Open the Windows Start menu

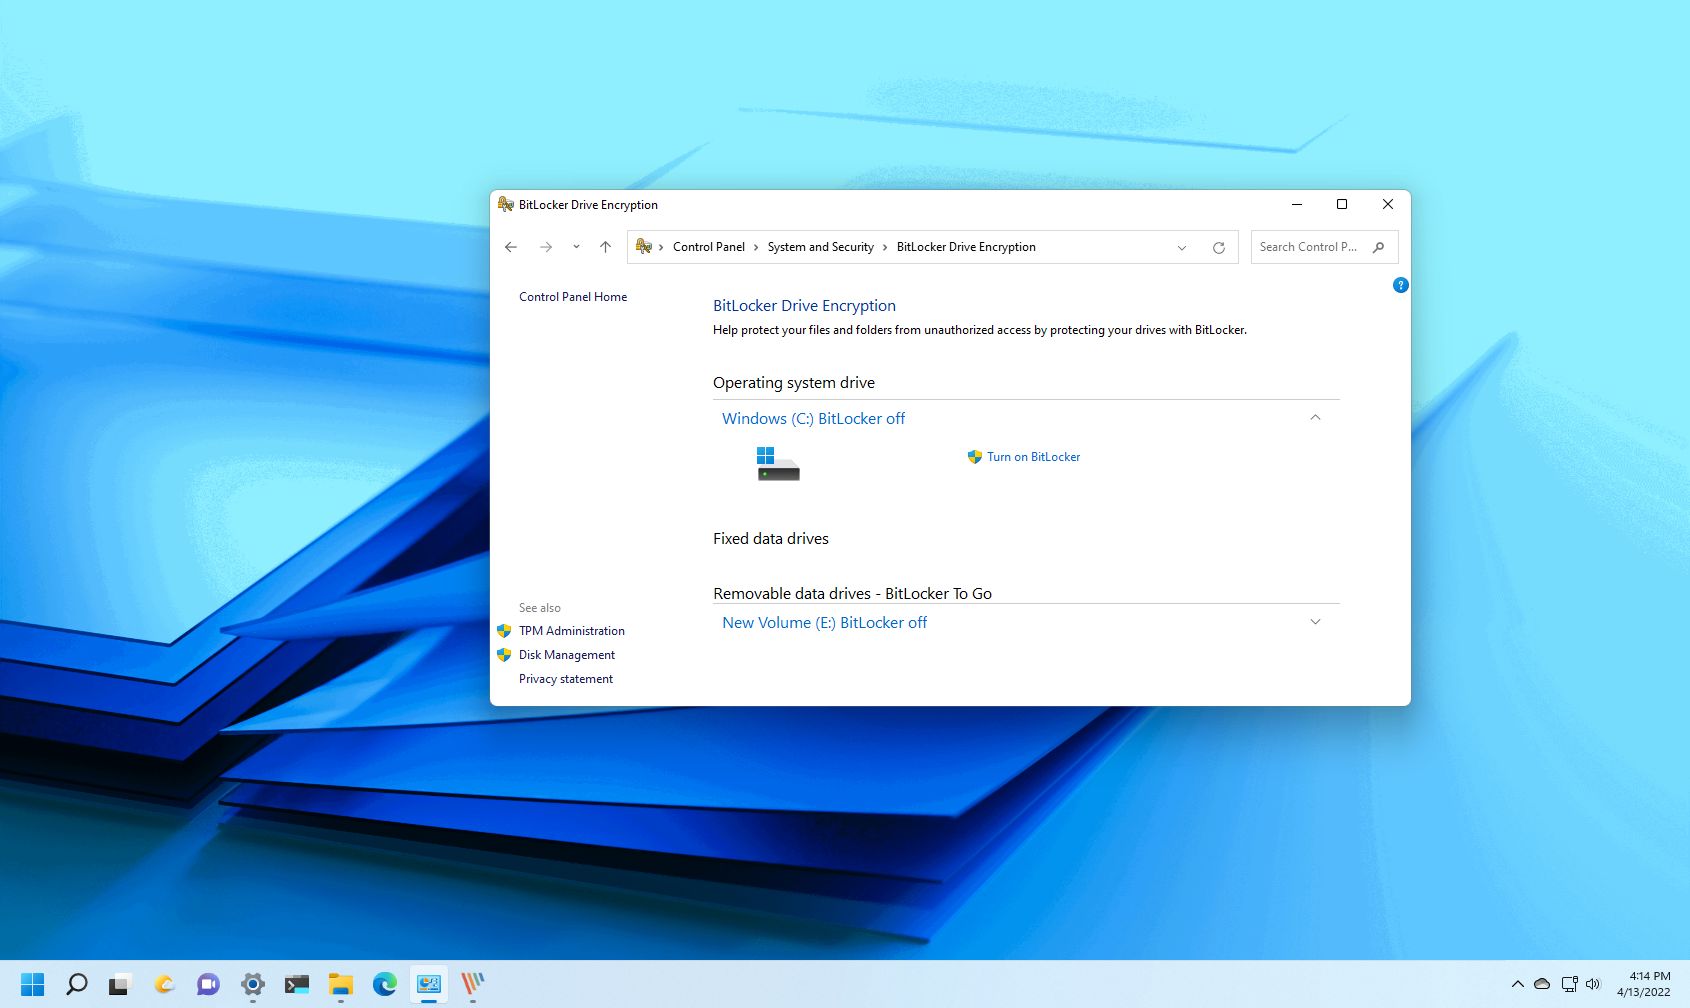tap(32, 984)
